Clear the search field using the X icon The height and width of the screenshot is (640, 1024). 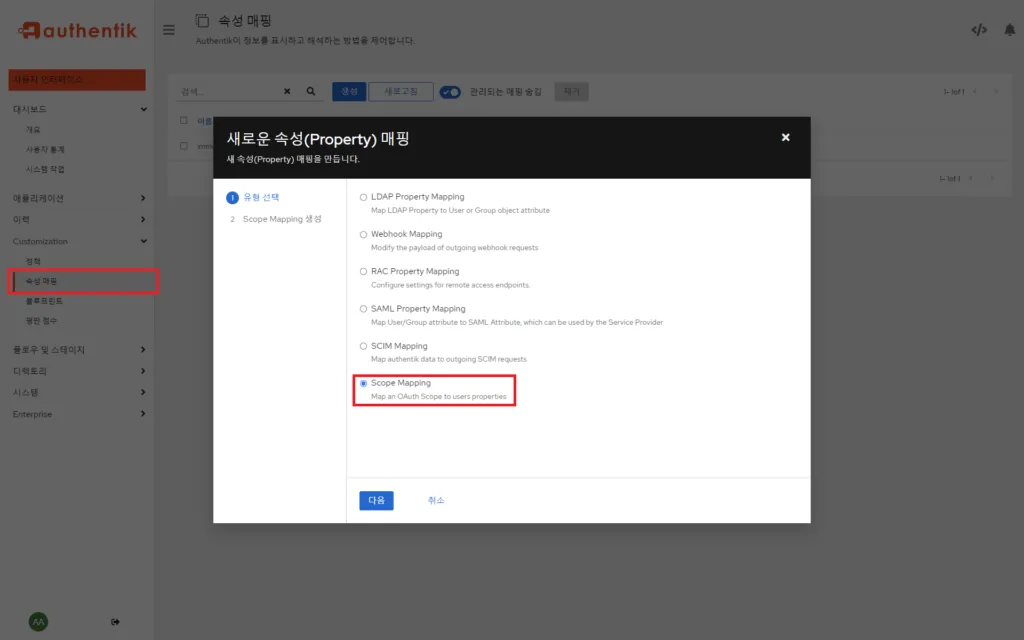point(287,91)
